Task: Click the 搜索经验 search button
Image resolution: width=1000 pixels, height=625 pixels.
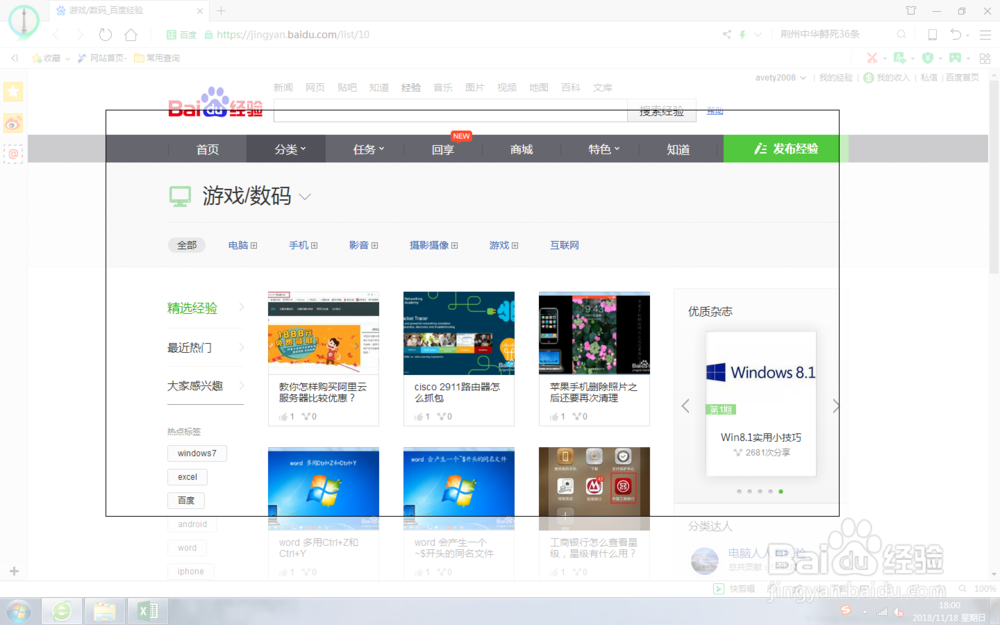Action: point(661,110)
